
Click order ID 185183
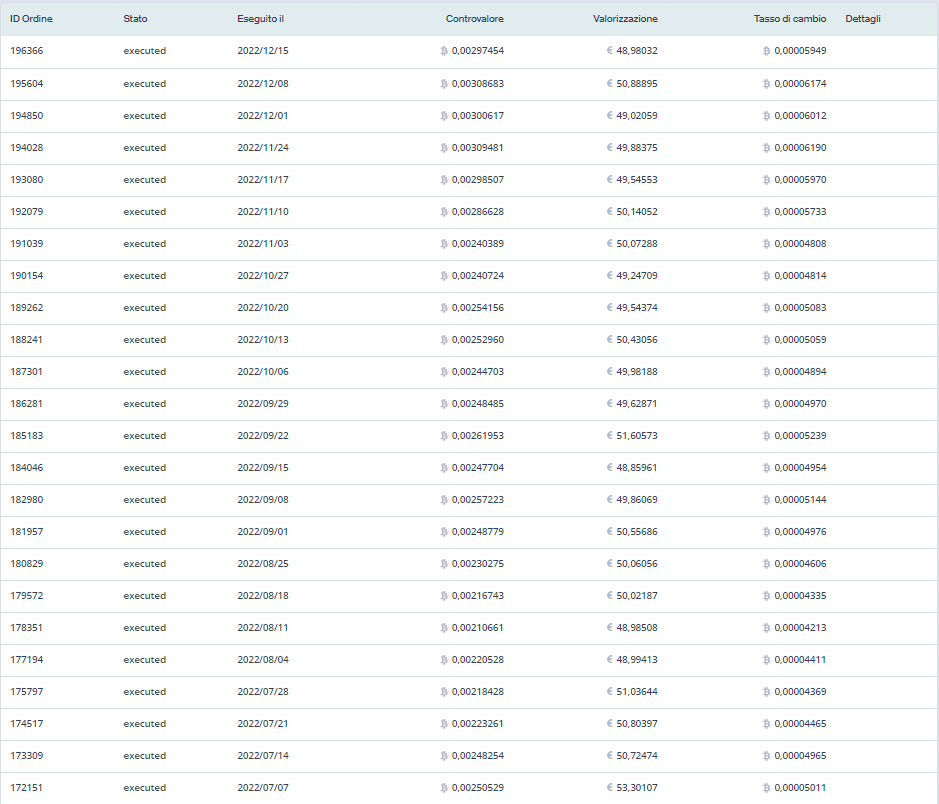(x=26, y=436)
